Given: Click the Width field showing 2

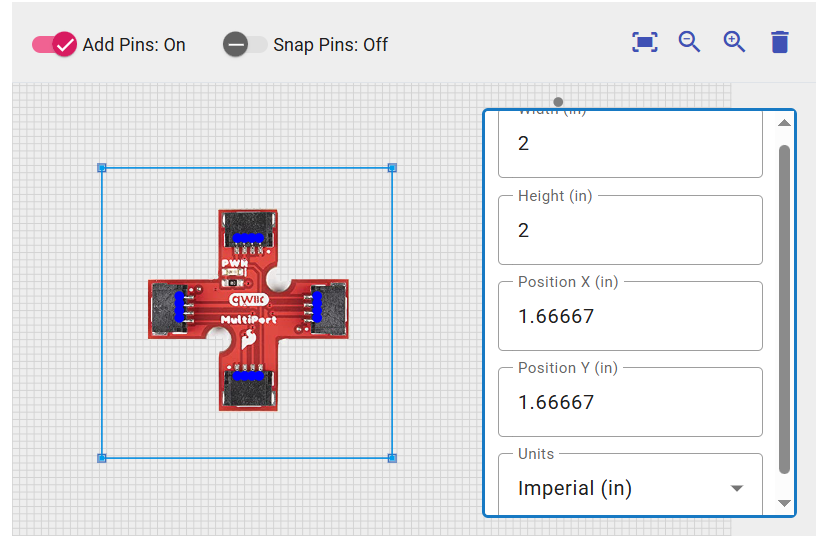Looking at the screenshot, I should [x=630, y=144].
